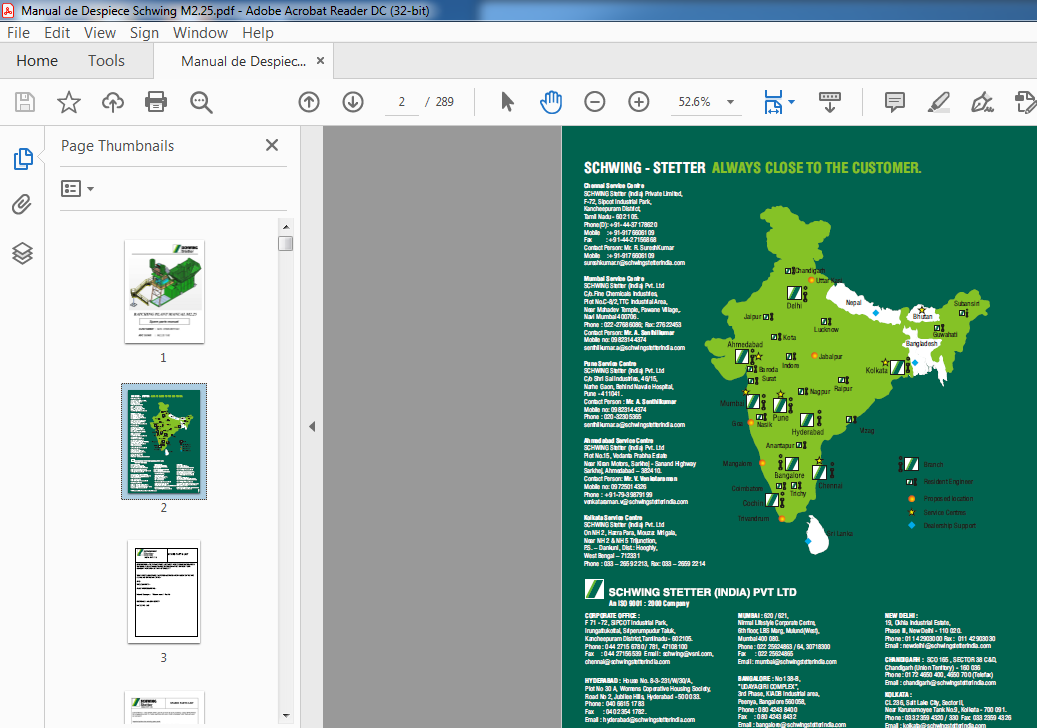Select the Highlight text tool
1037x728 pixels.
[x=938, y=102]
